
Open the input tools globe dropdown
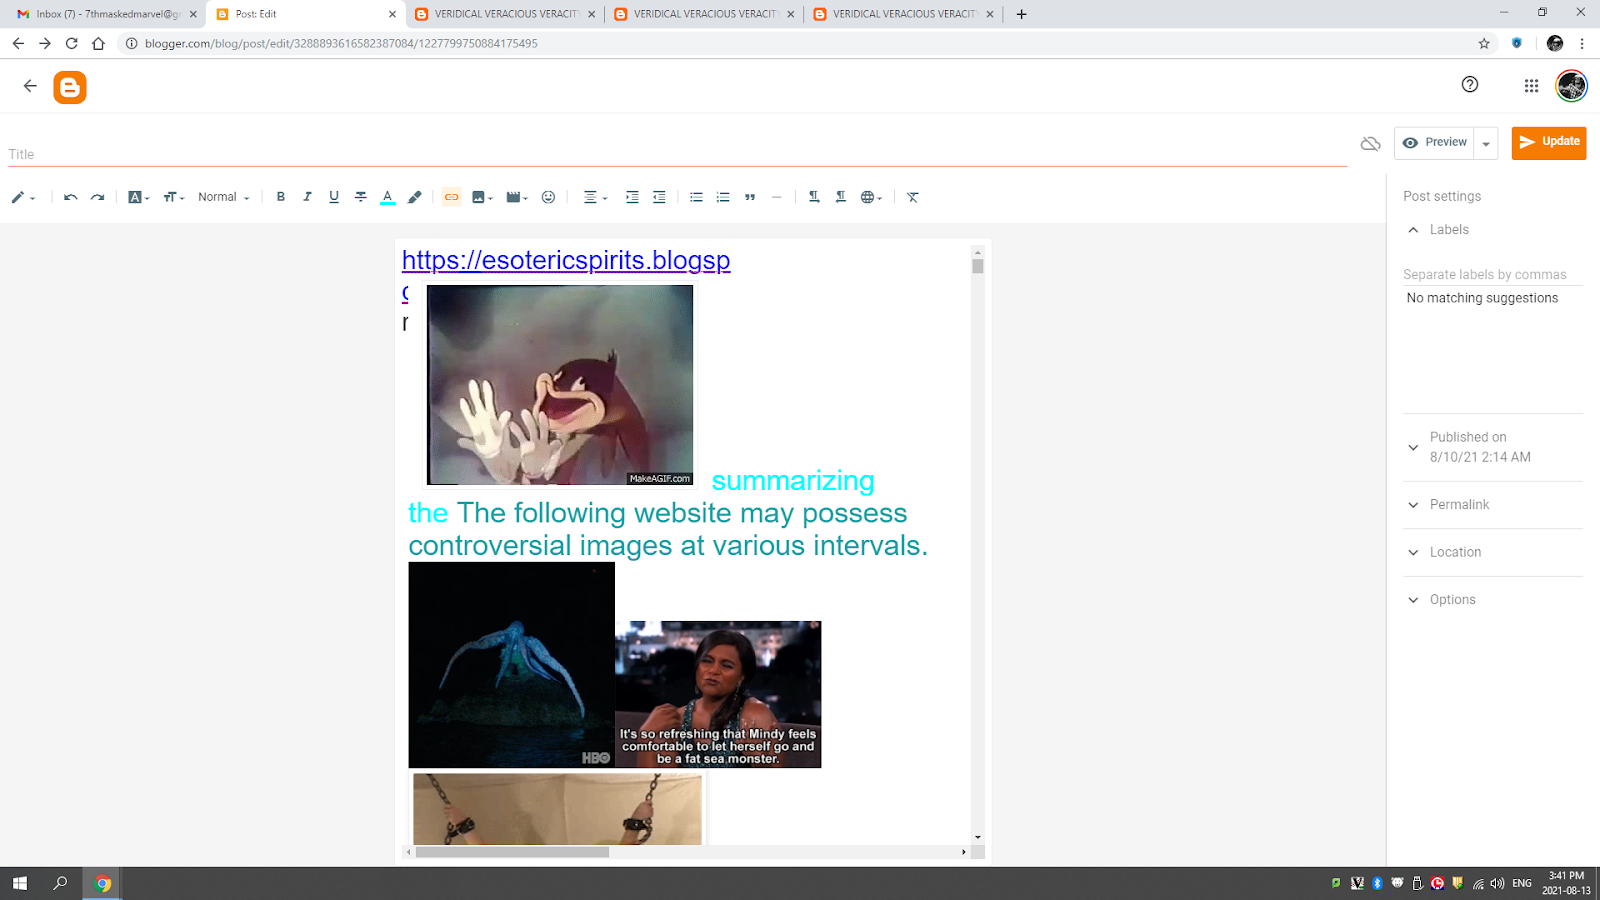(x=871, y=197)
